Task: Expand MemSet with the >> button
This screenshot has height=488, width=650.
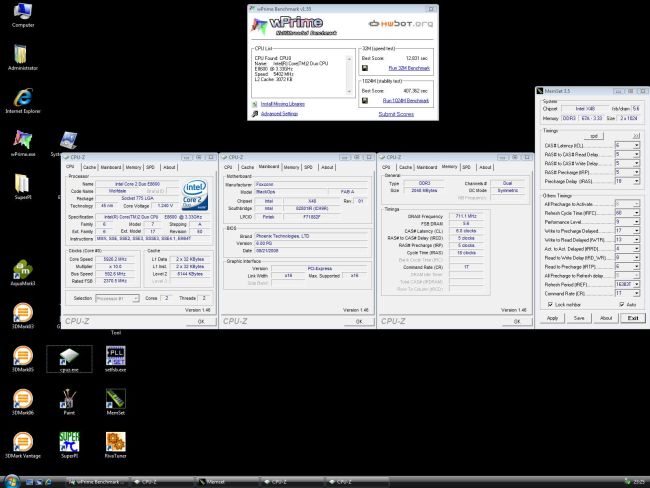Action: pyautogui.click(x=636, y=136)
